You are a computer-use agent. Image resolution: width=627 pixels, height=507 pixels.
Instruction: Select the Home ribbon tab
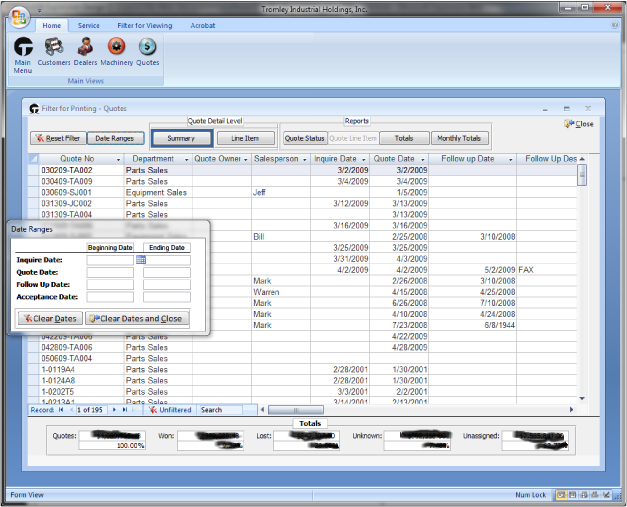(52, 26)
